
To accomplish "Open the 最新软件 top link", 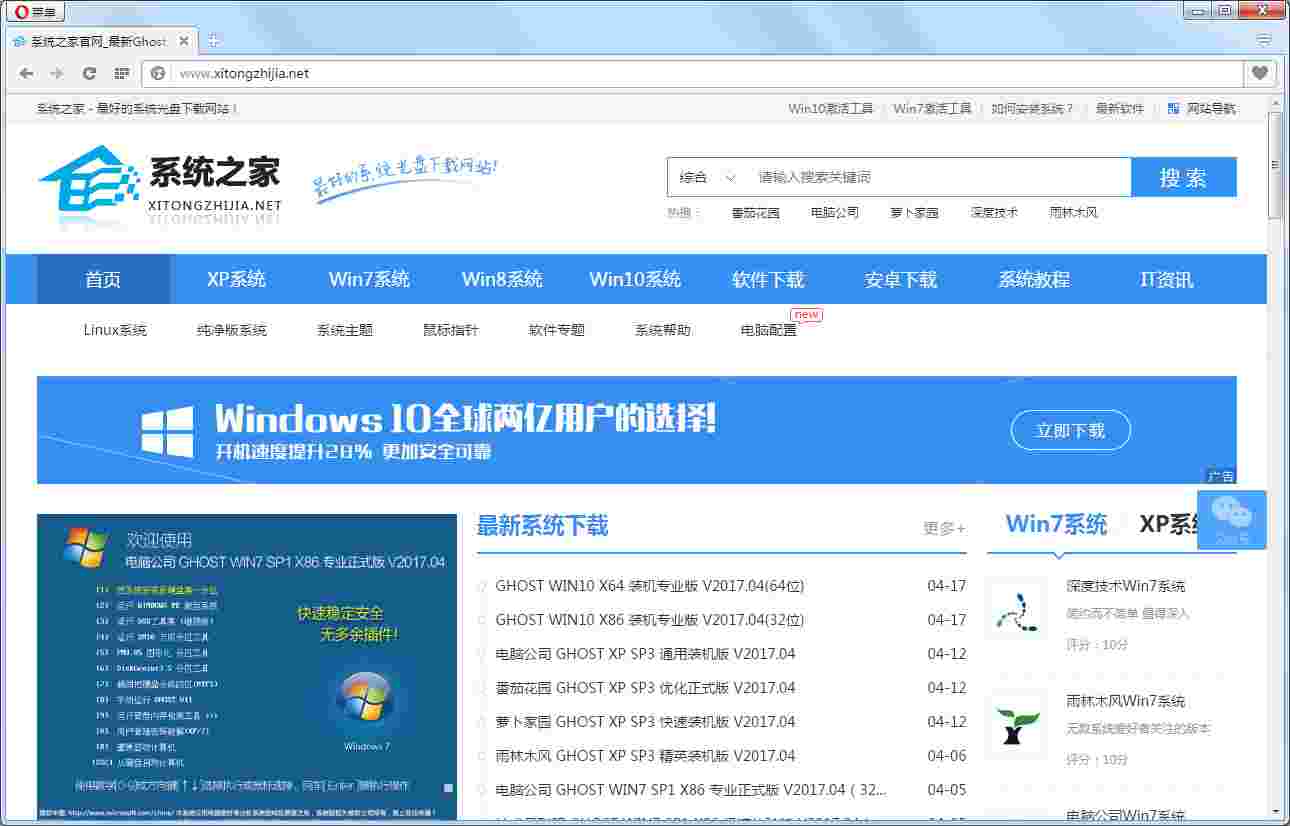I will 1120,108.
